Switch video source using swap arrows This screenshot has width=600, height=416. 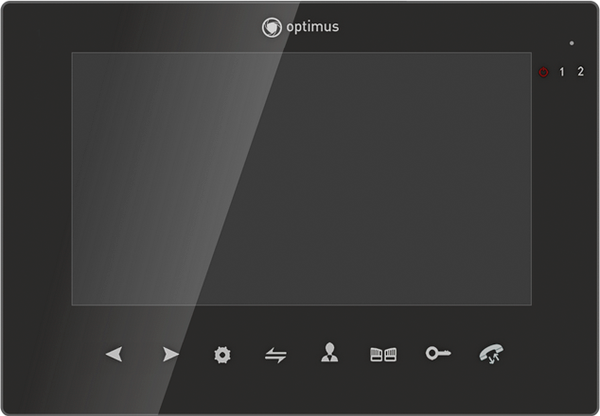[276, 356]
